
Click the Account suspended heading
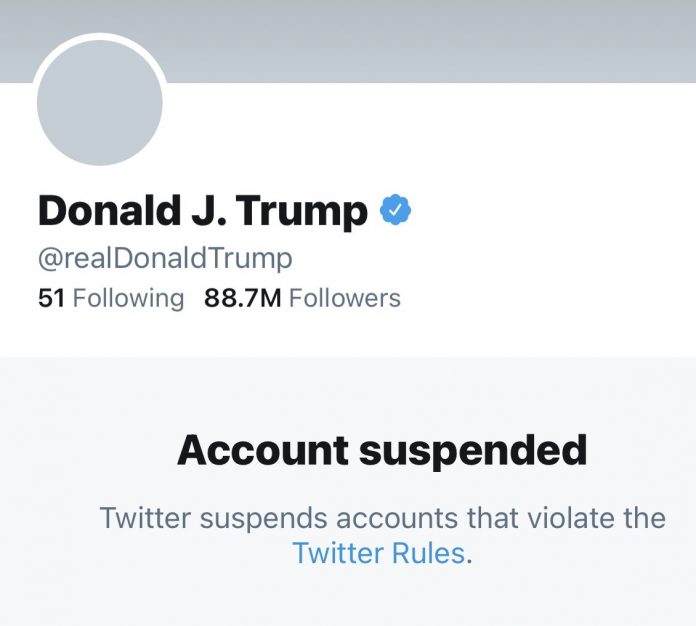coord(382,451)
